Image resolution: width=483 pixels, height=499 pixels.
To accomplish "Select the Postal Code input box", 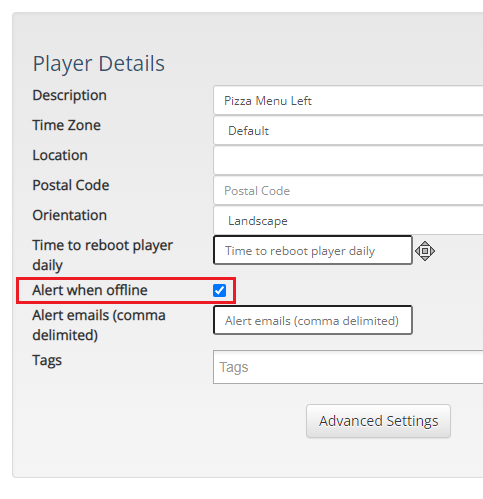I will [348, 190].
